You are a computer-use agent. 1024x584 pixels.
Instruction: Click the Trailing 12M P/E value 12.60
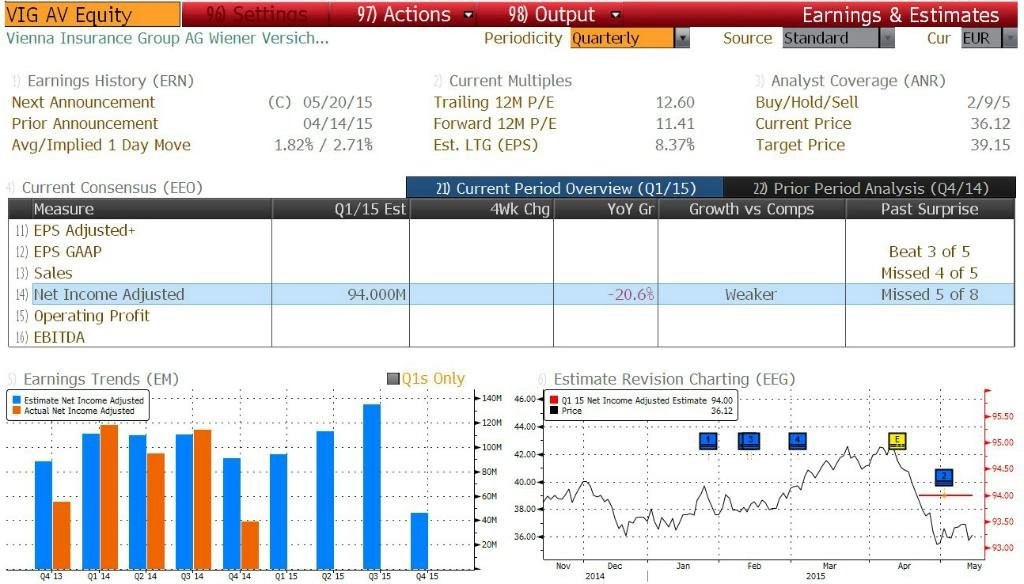pyautogui.click(x=675, y=103)
